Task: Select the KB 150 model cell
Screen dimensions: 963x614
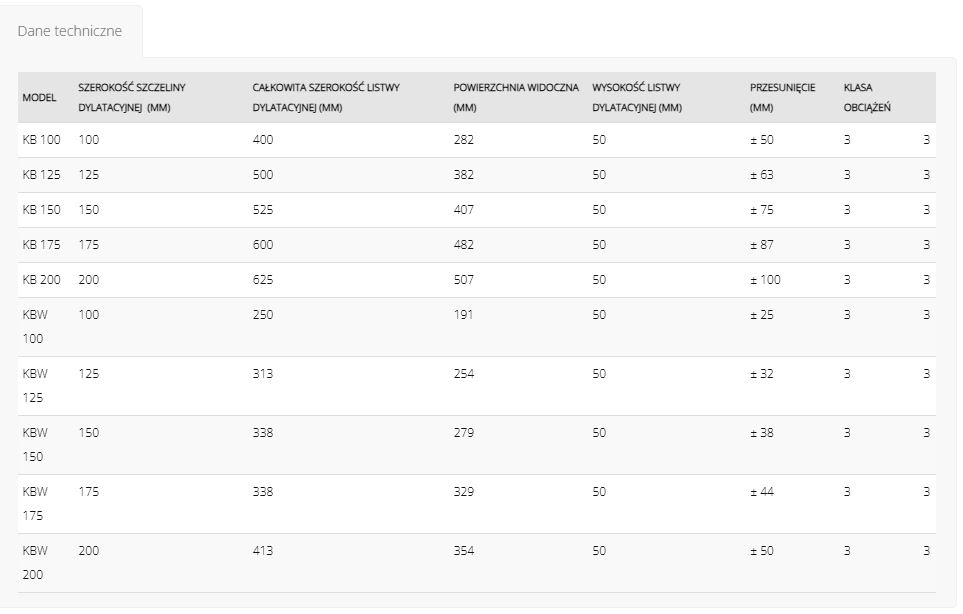Action: point(41,209)
